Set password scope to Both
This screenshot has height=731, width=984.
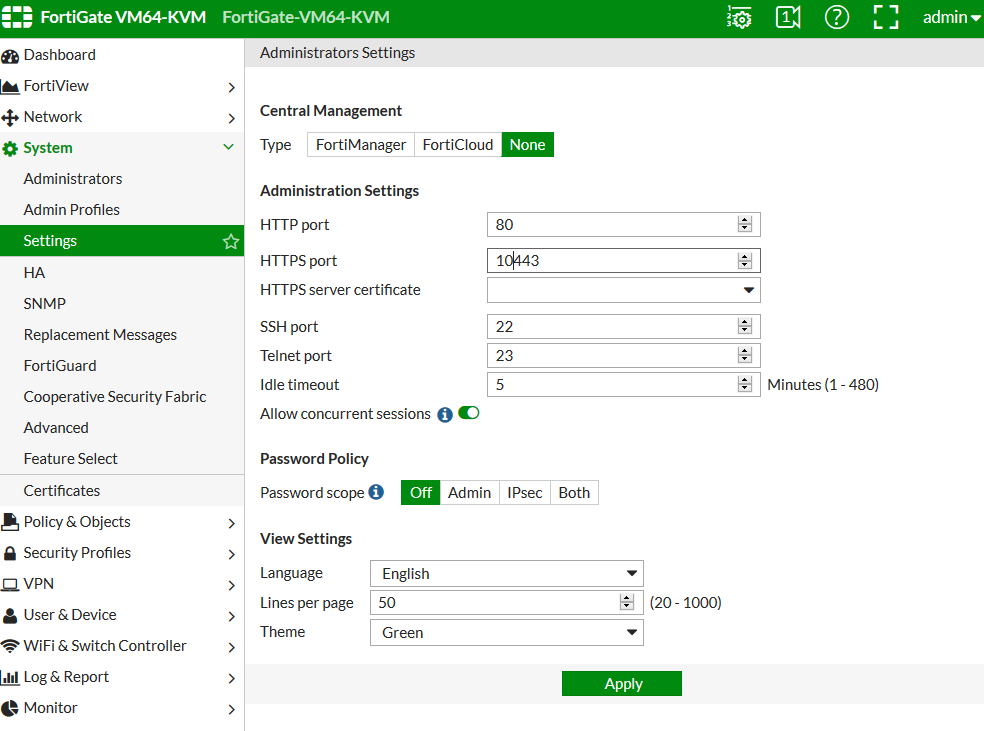(x=574, y=492)
